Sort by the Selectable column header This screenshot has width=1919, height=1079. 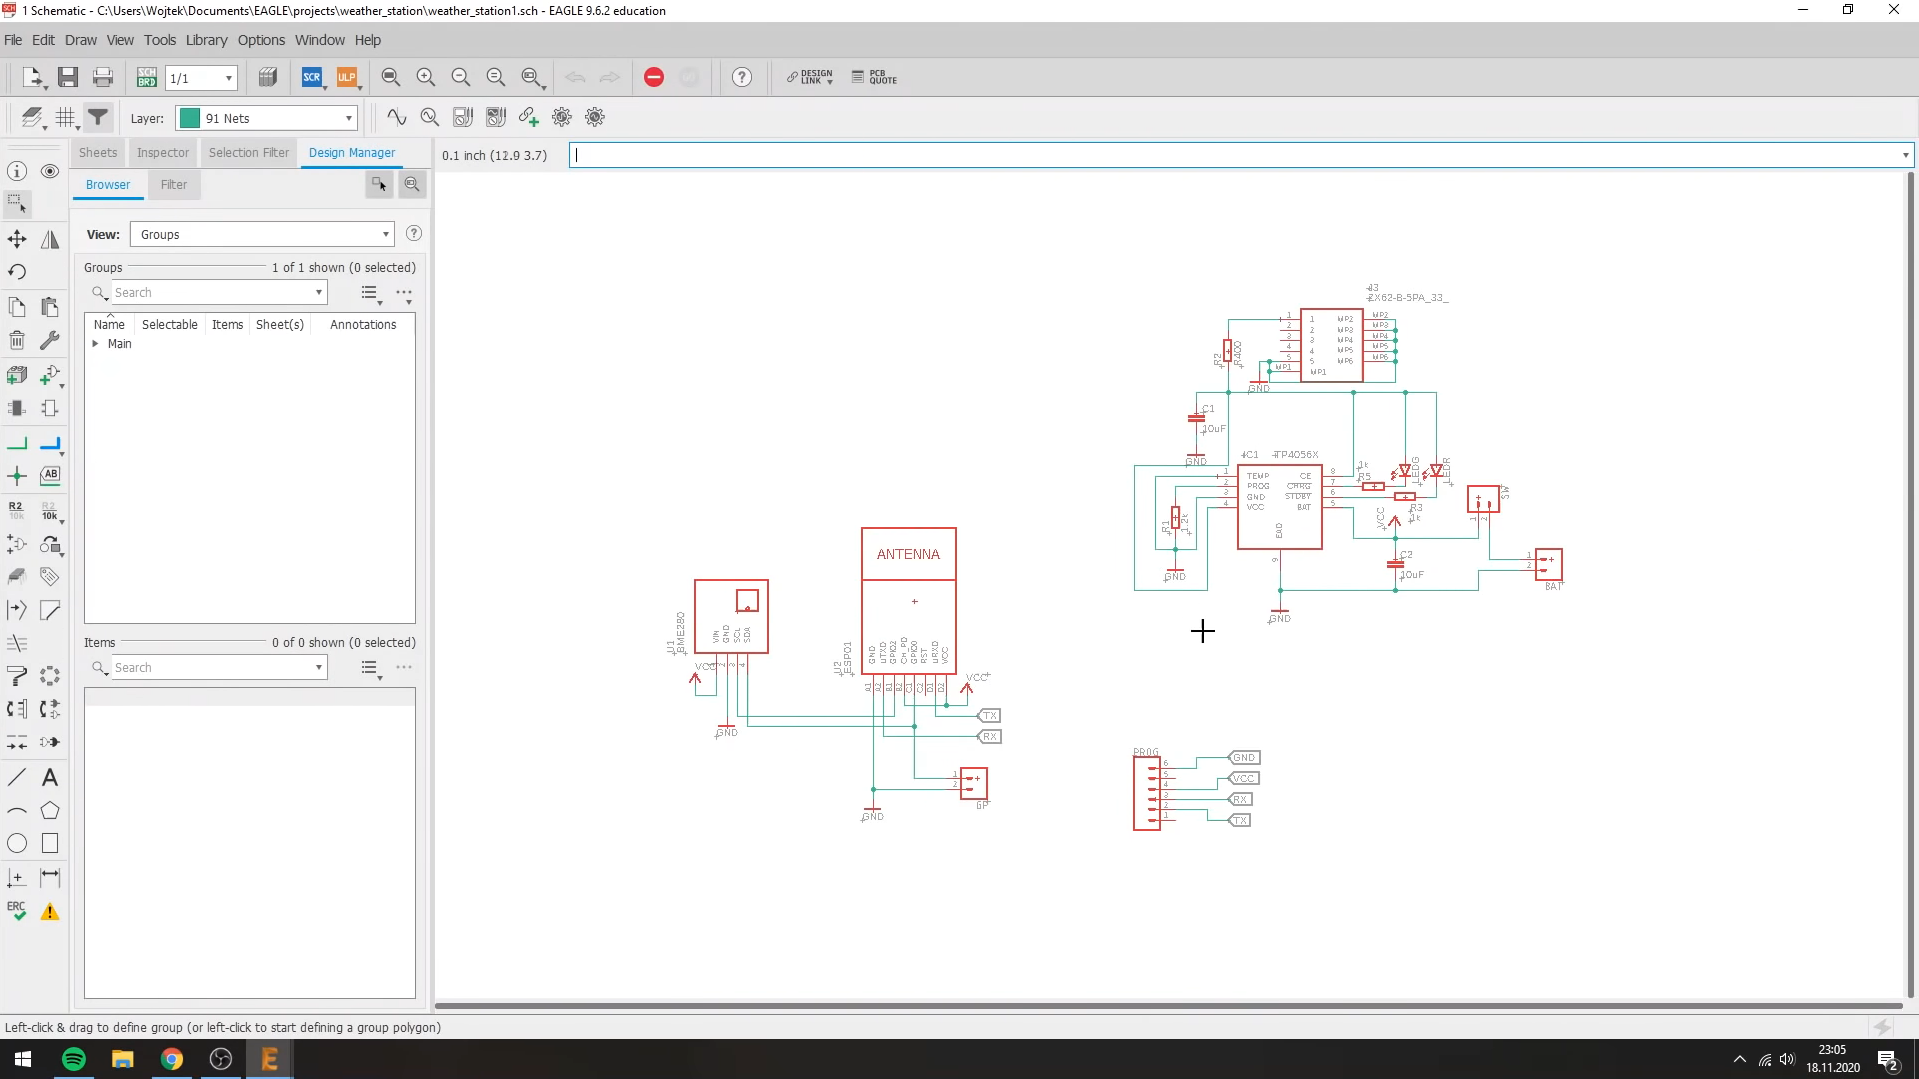pos(169,325)
